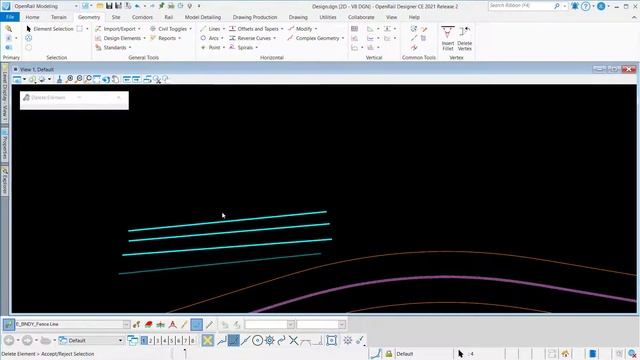This screenshot has height=360, width=640.
Task: Expand the Design Elements dropdown
Action: (120, 38)
